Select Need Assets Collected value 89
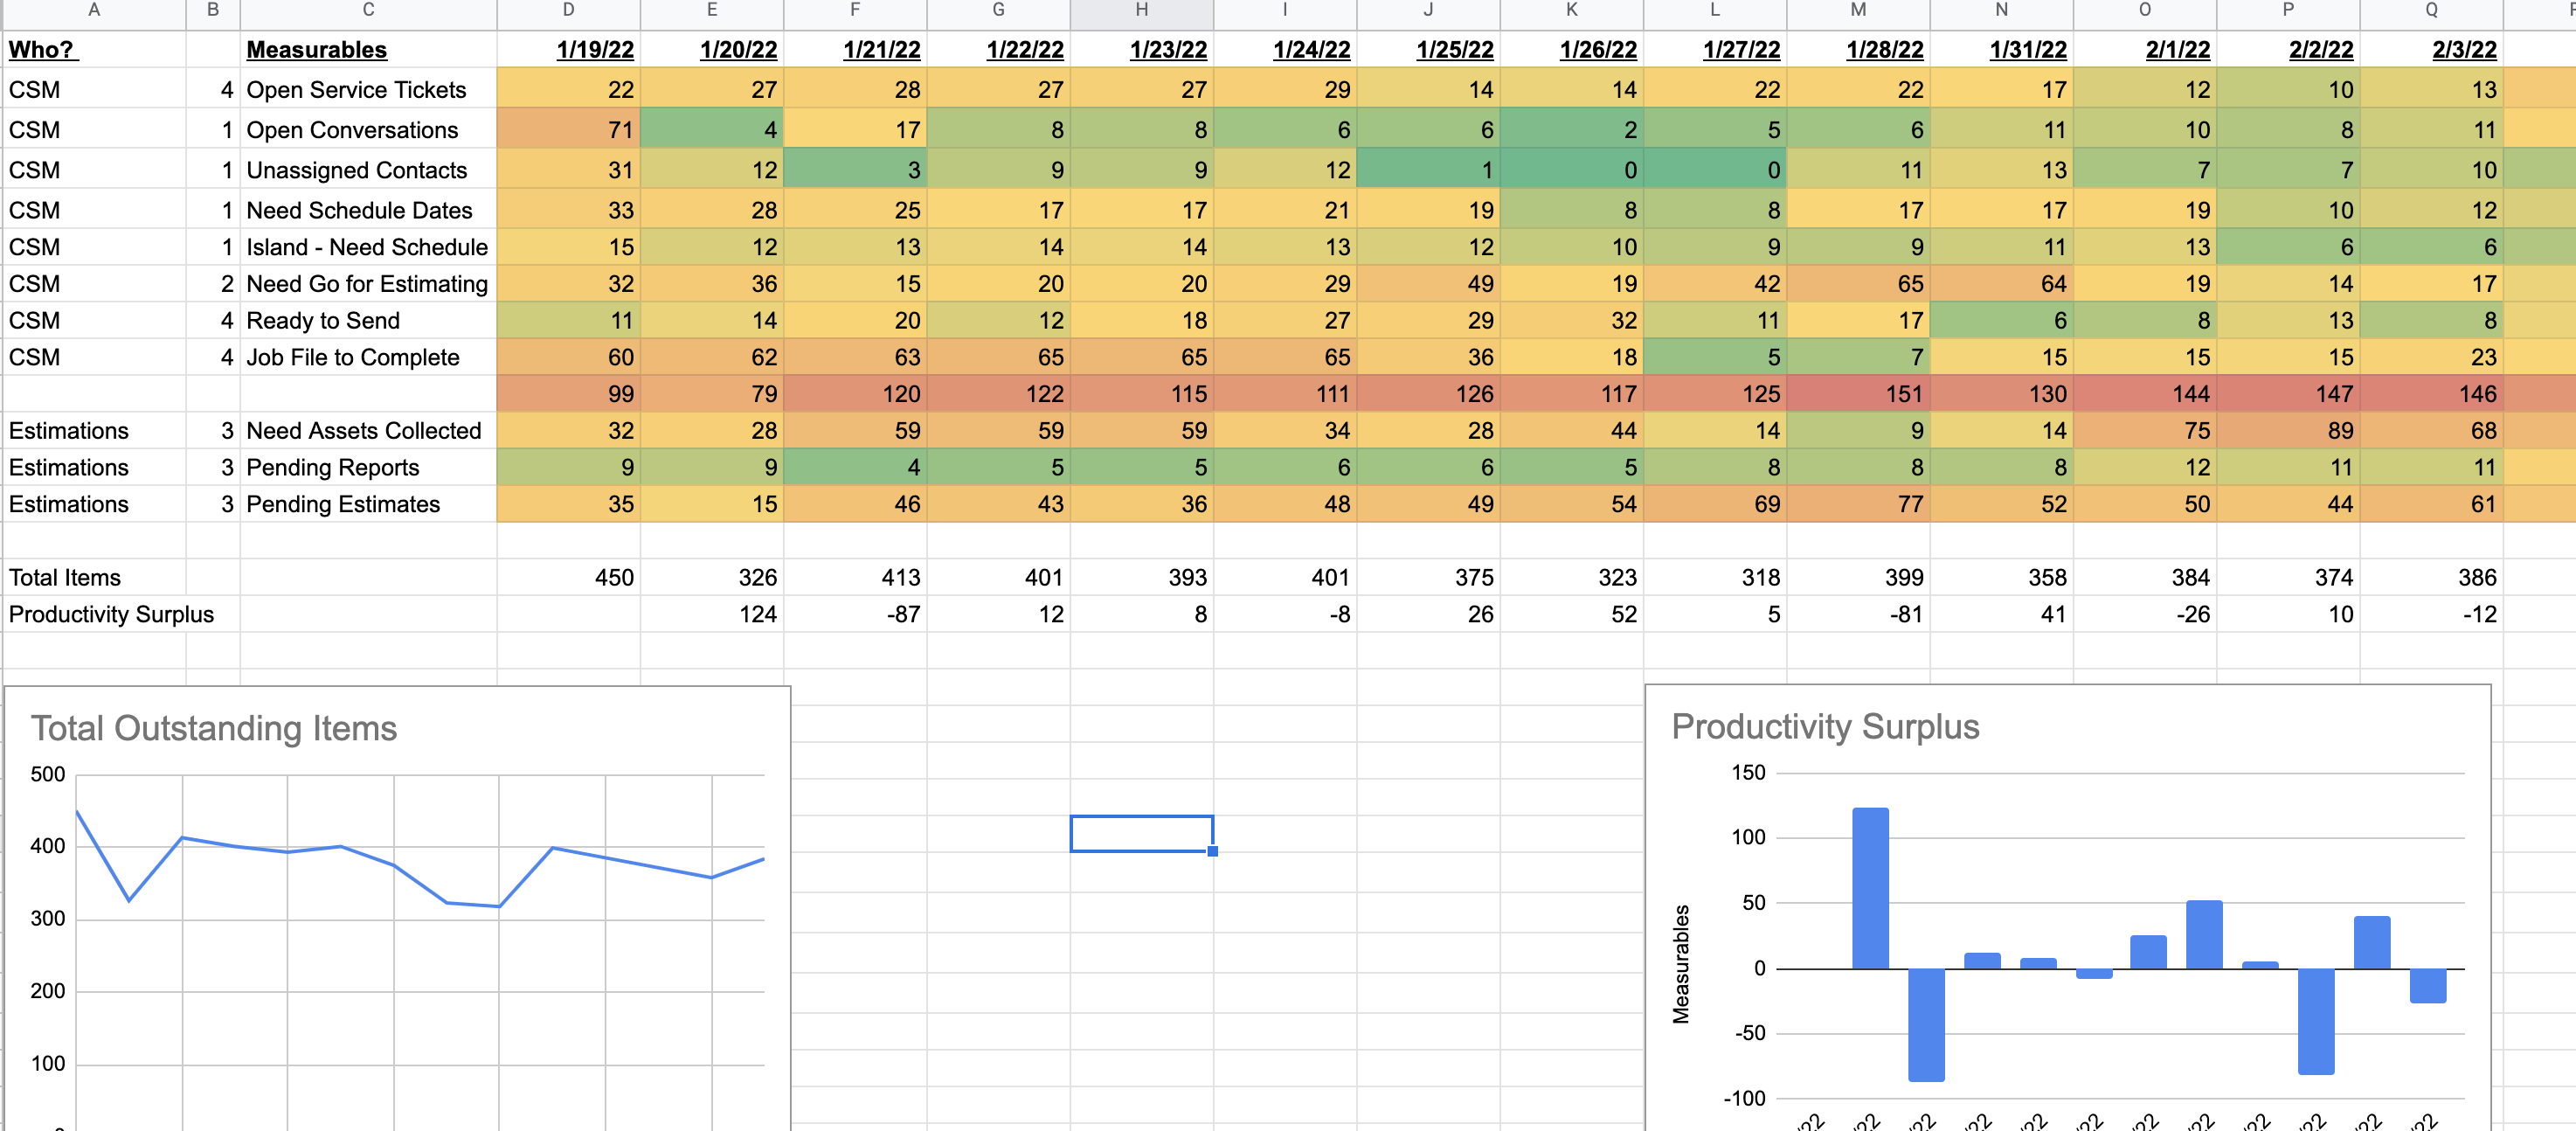The height and width of the screenshot is (1131, 2576). coord(2288,430)
